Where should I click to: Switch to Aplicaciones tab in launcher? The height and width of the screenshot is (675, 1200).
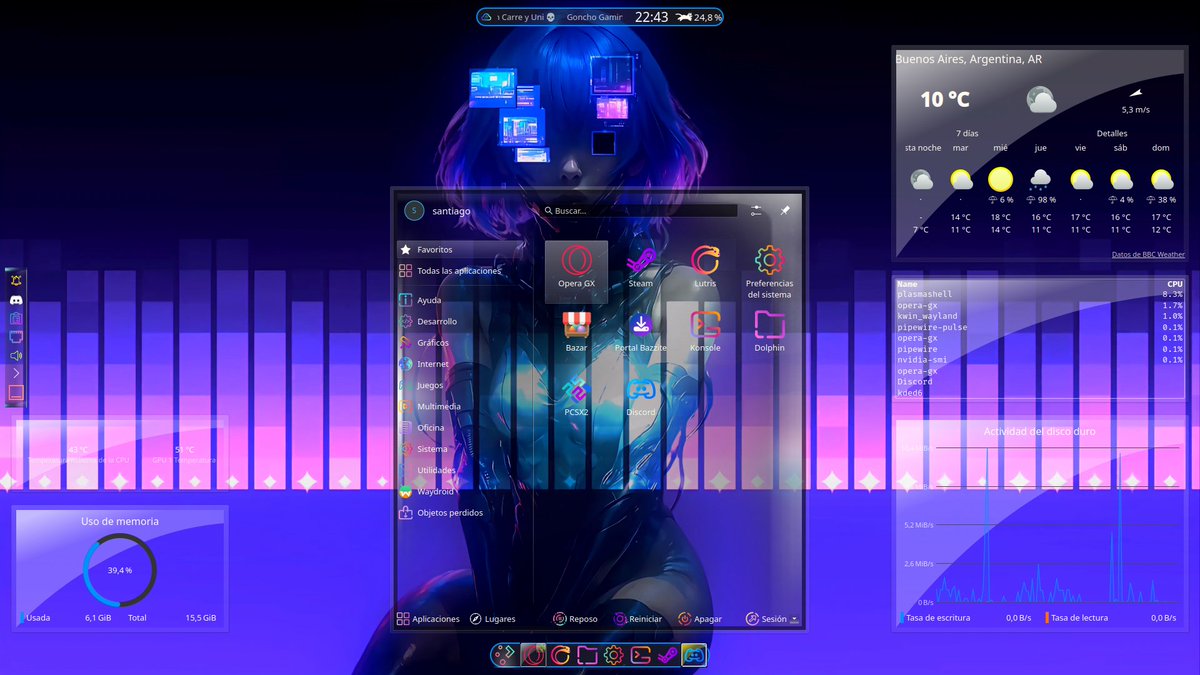[x=428, y=619]
